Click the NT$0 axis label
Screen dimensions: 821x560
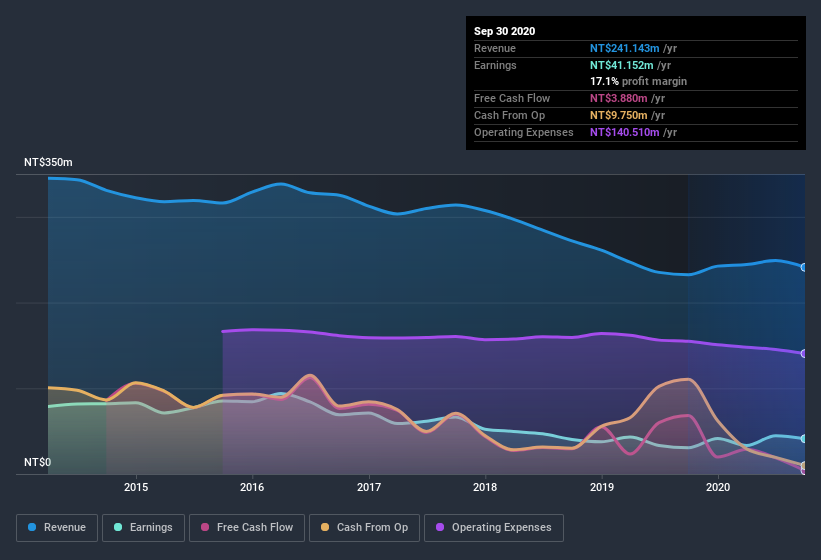click(x=38, y=462)
